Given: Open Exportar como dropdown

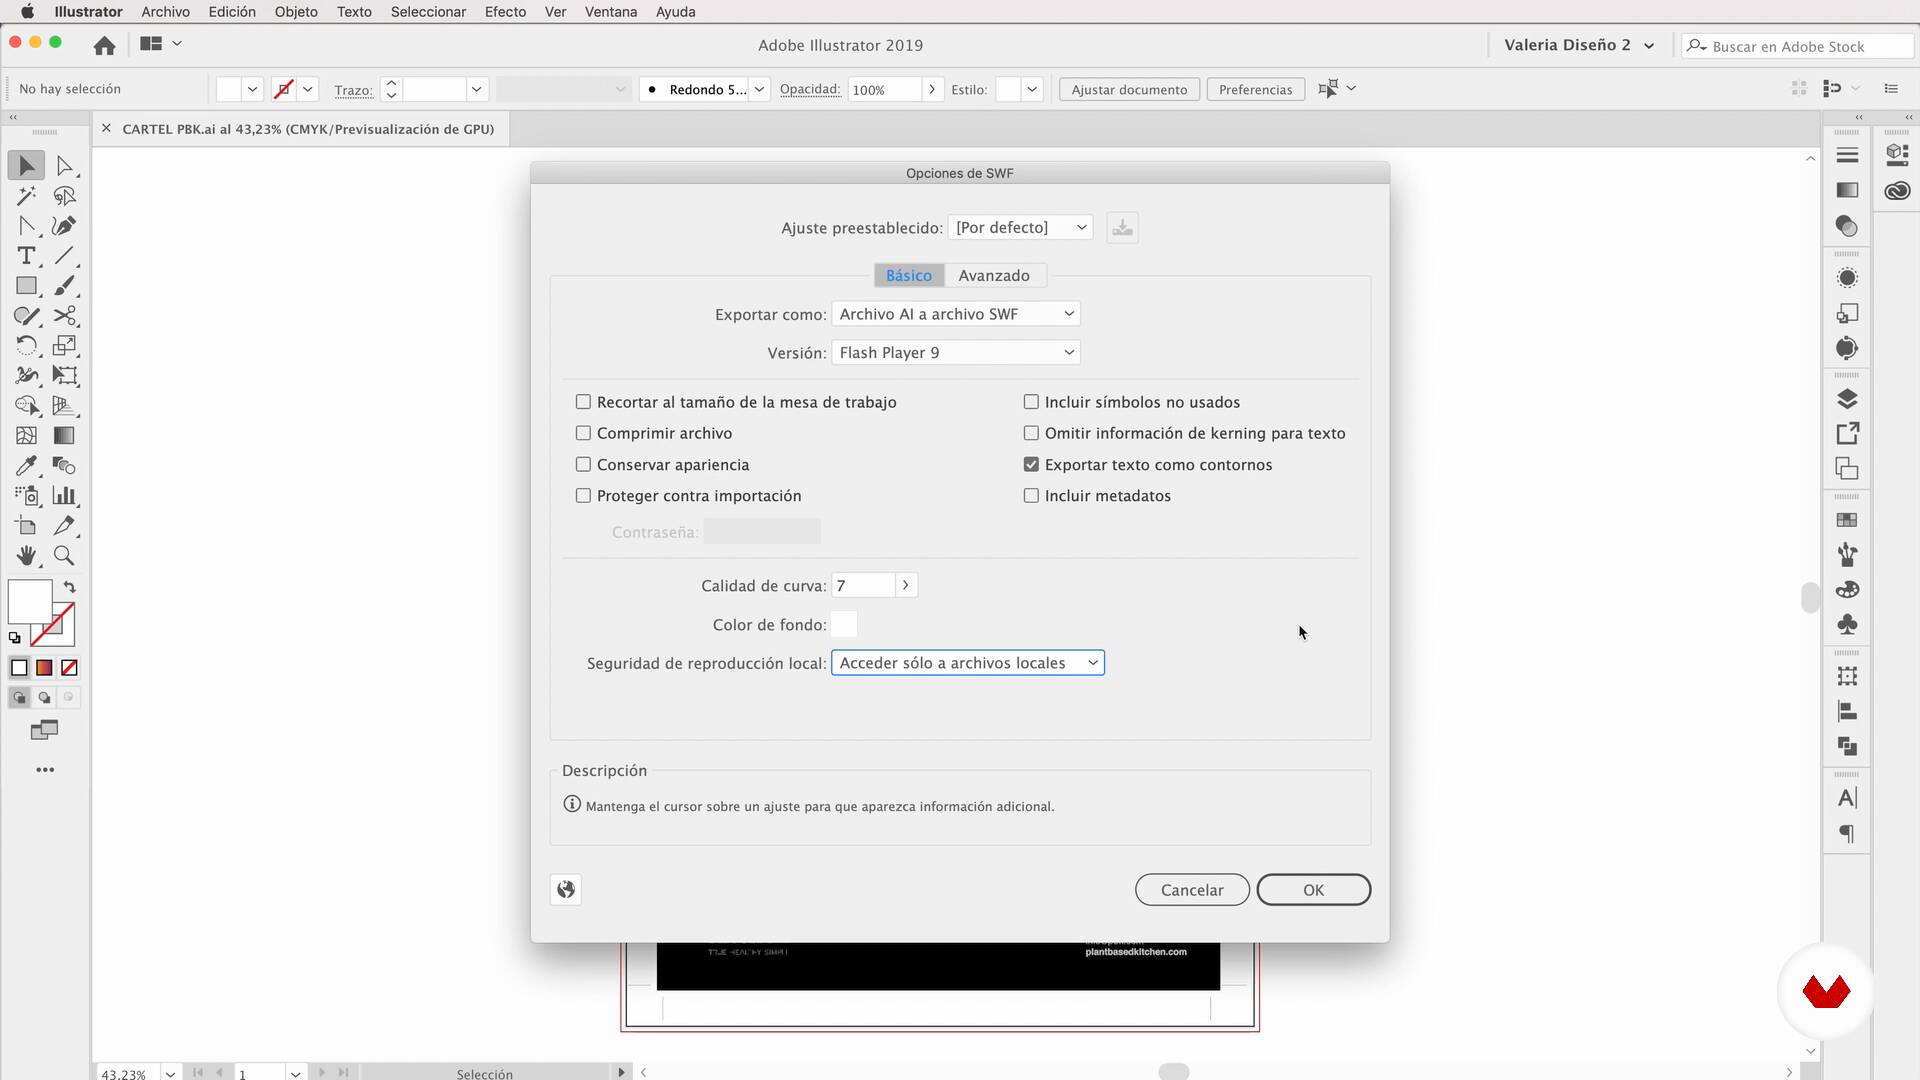Looking at the screenshot, I should tap(956, 314).
